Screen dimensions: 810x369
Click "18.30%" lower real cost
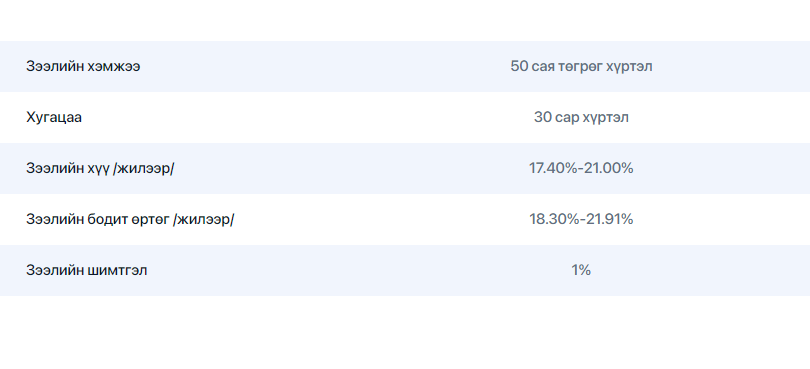click(x=553, y=220)
